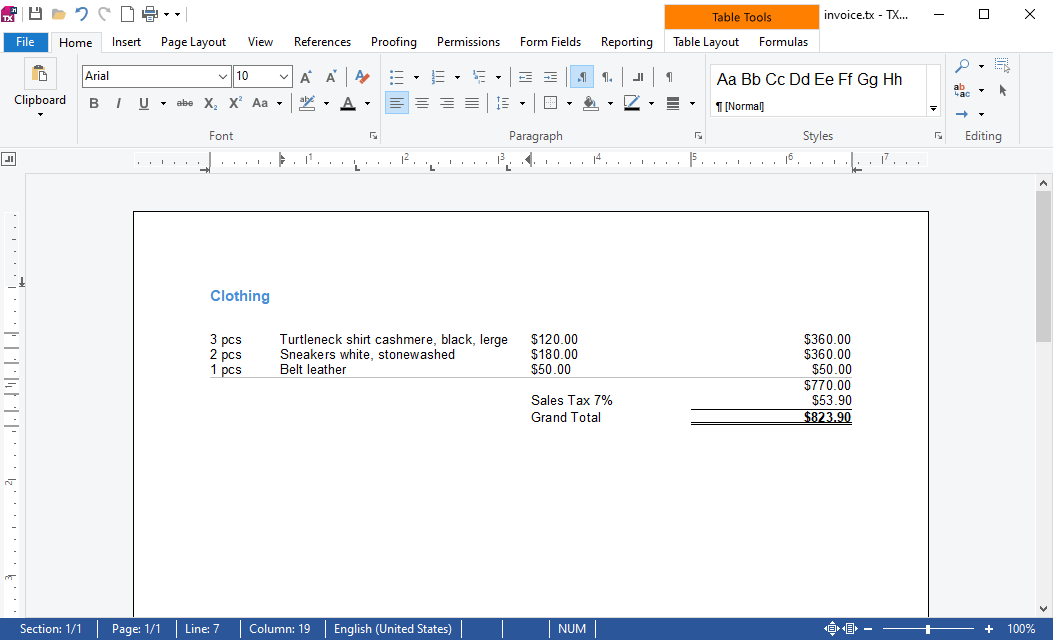The image size is (1053, 640).
Task: Apply subscript formatting
Action: click(210, 103)
